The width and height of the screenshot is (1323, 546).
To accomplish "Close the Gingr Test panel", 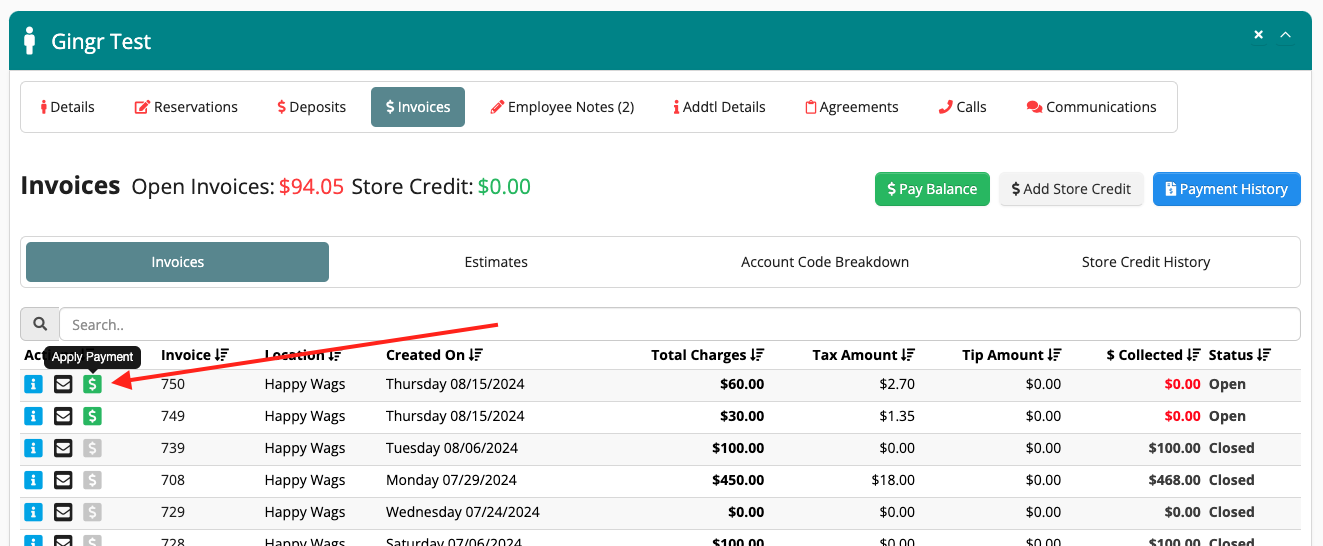I will click(x=1259, y=35).
